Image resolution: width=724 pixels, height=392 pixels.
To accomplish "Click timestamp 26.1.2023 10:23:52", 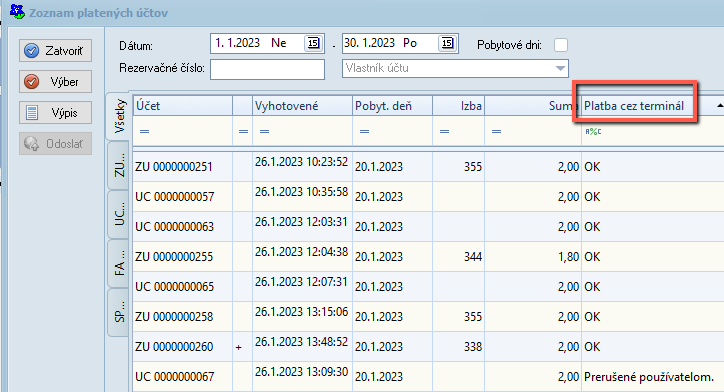I will click(301, 162).
